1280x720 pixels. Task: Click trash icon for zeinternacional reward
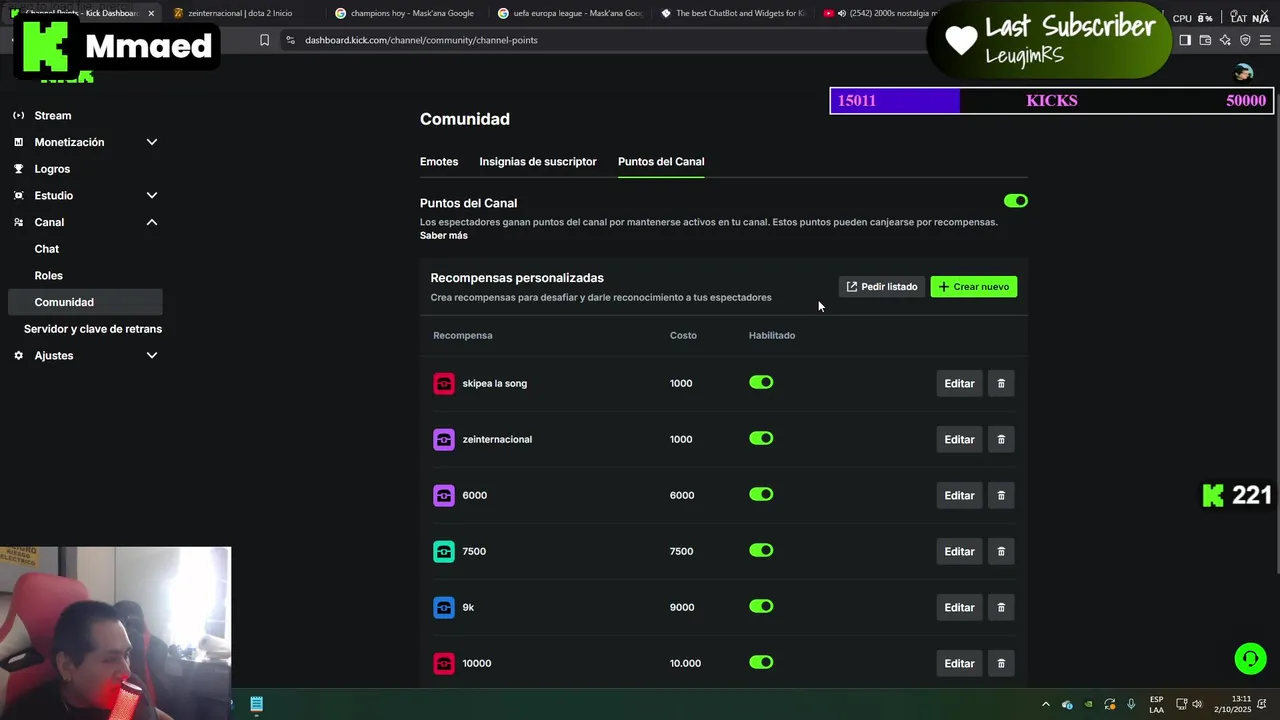pos(1001,440)
